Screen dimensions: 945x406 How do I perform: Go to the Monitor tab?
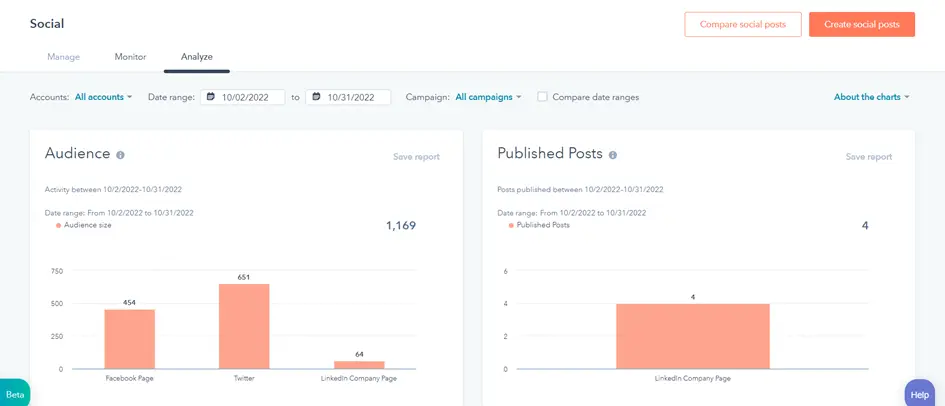coord(130,57)
